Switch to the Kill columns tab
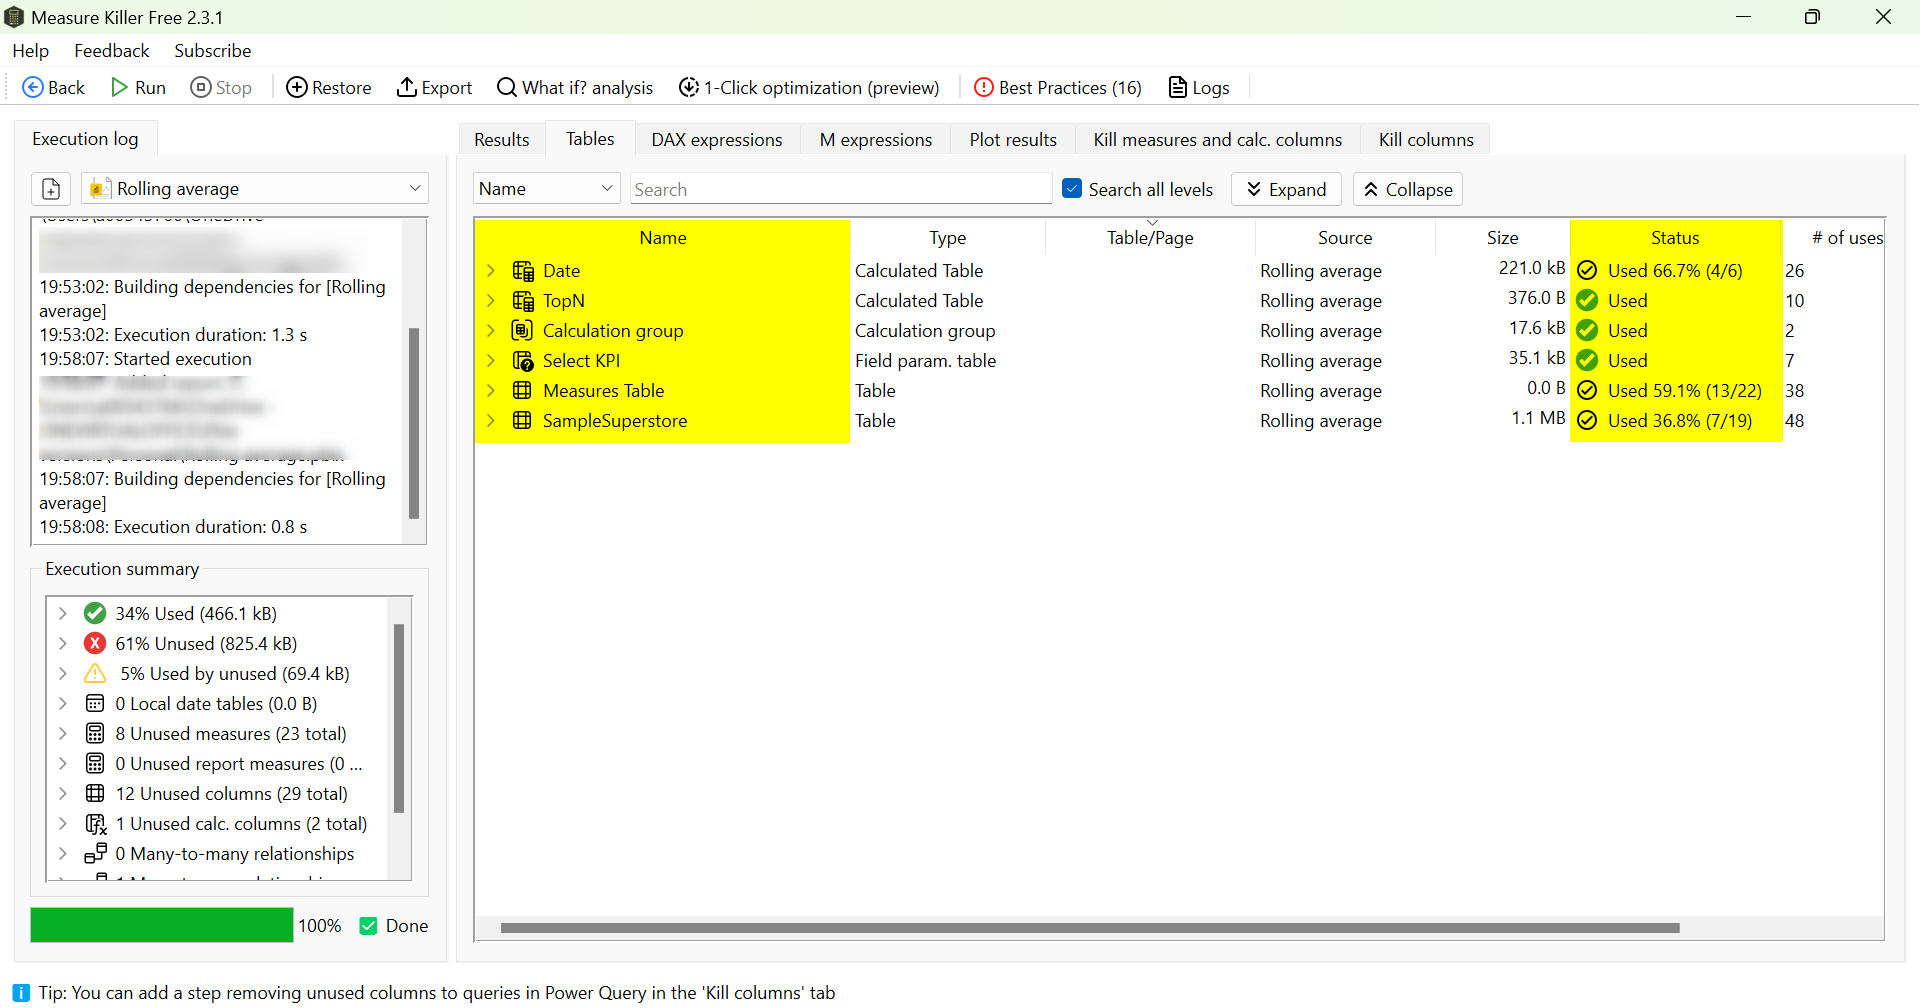 tap(1425, 140)
